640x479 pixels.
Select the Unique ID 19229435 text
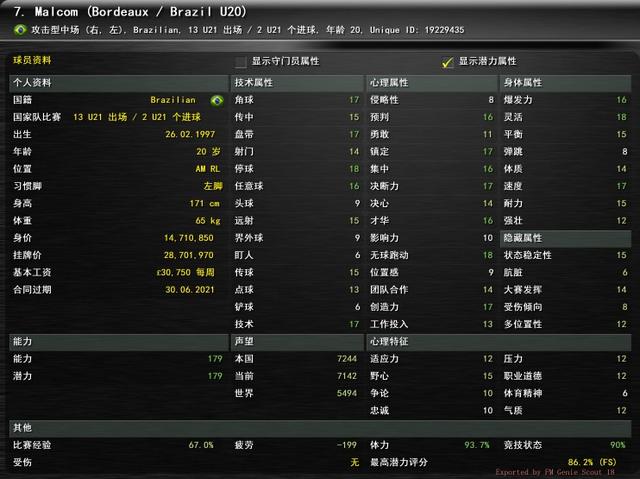tap(417, 30)
